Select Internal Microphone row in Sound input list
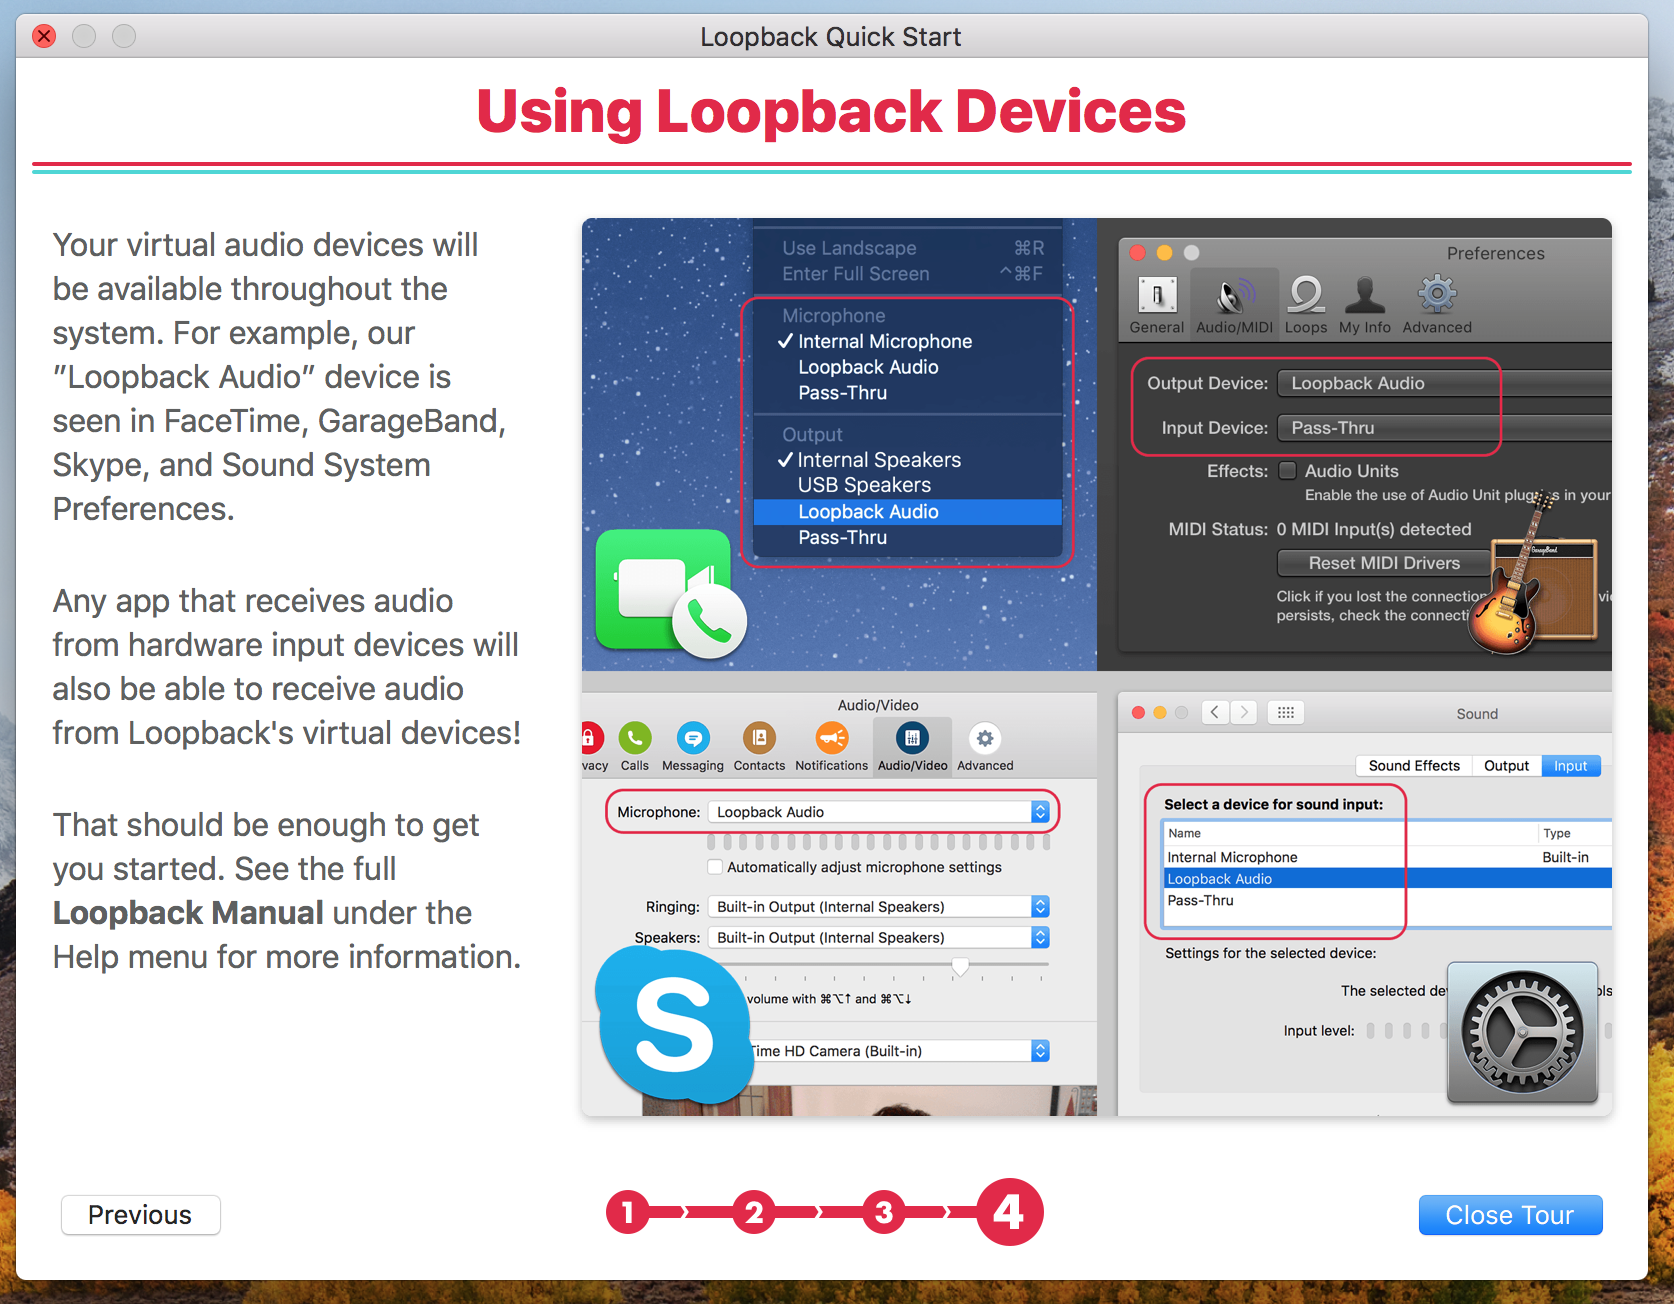Screen dimensions: 1674x1304 pyautogui.click(x=1387, y=857)
